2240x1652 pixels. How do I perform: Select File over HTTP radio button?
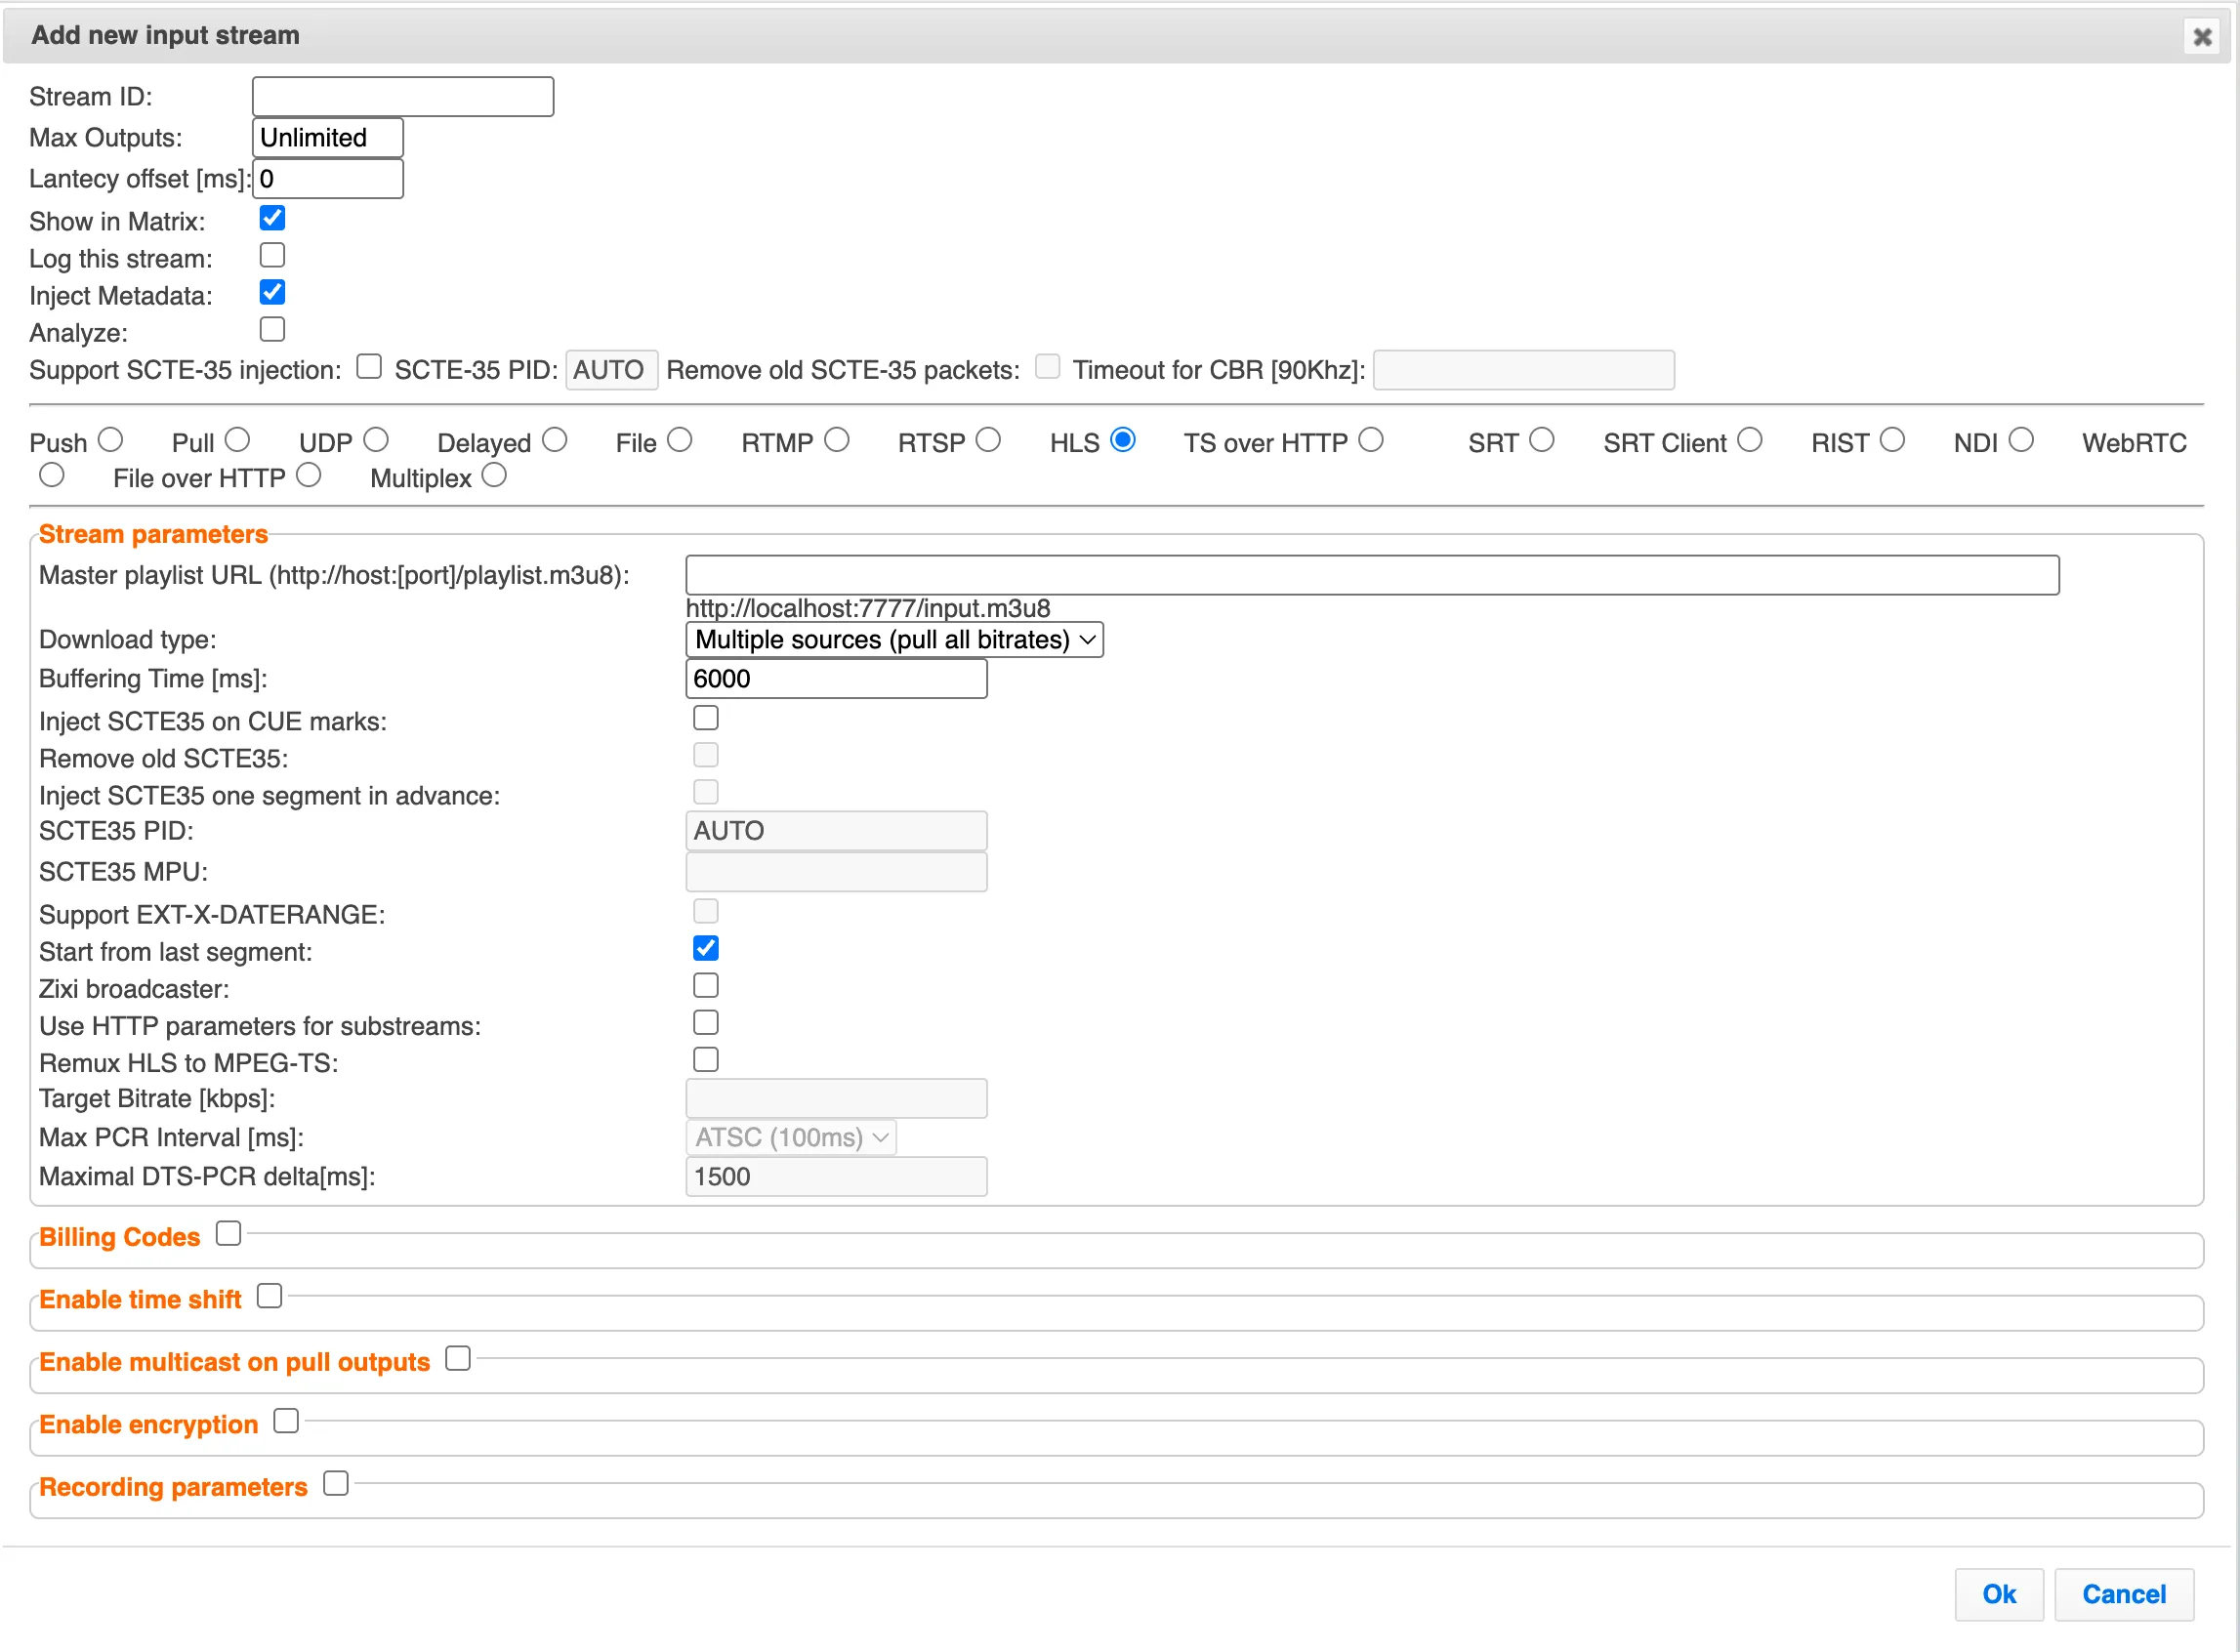click(x=309, y=475)
